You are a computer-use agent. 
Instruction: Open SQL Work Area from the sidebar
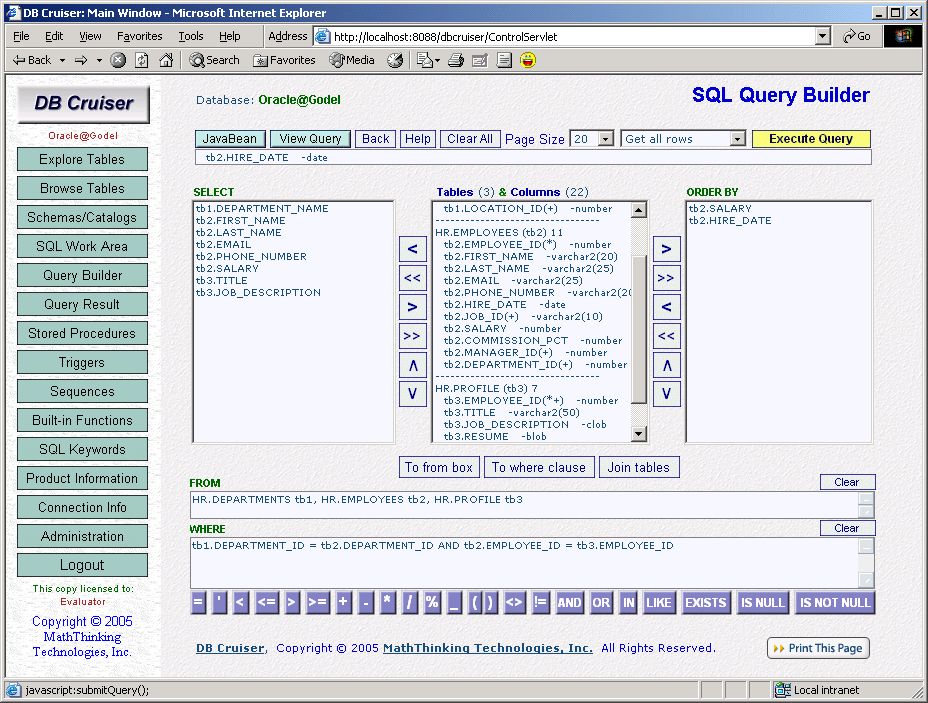click(82, 246)
